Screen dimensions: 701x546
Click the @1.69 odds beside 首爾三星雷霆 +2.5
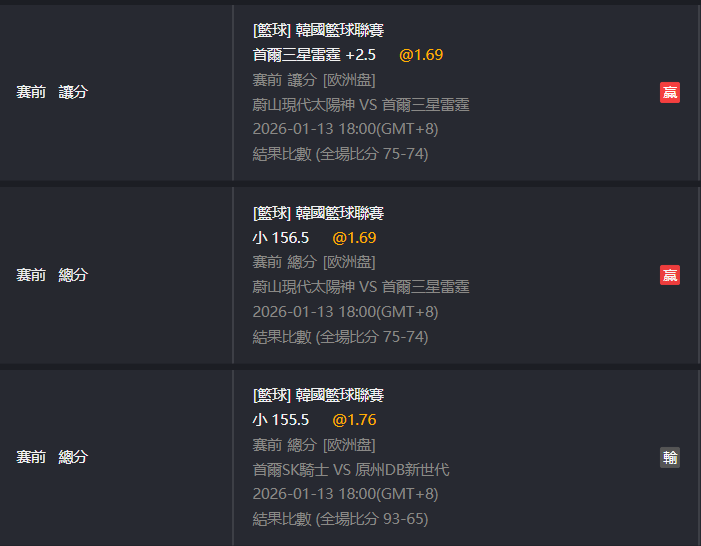point(421,55)
